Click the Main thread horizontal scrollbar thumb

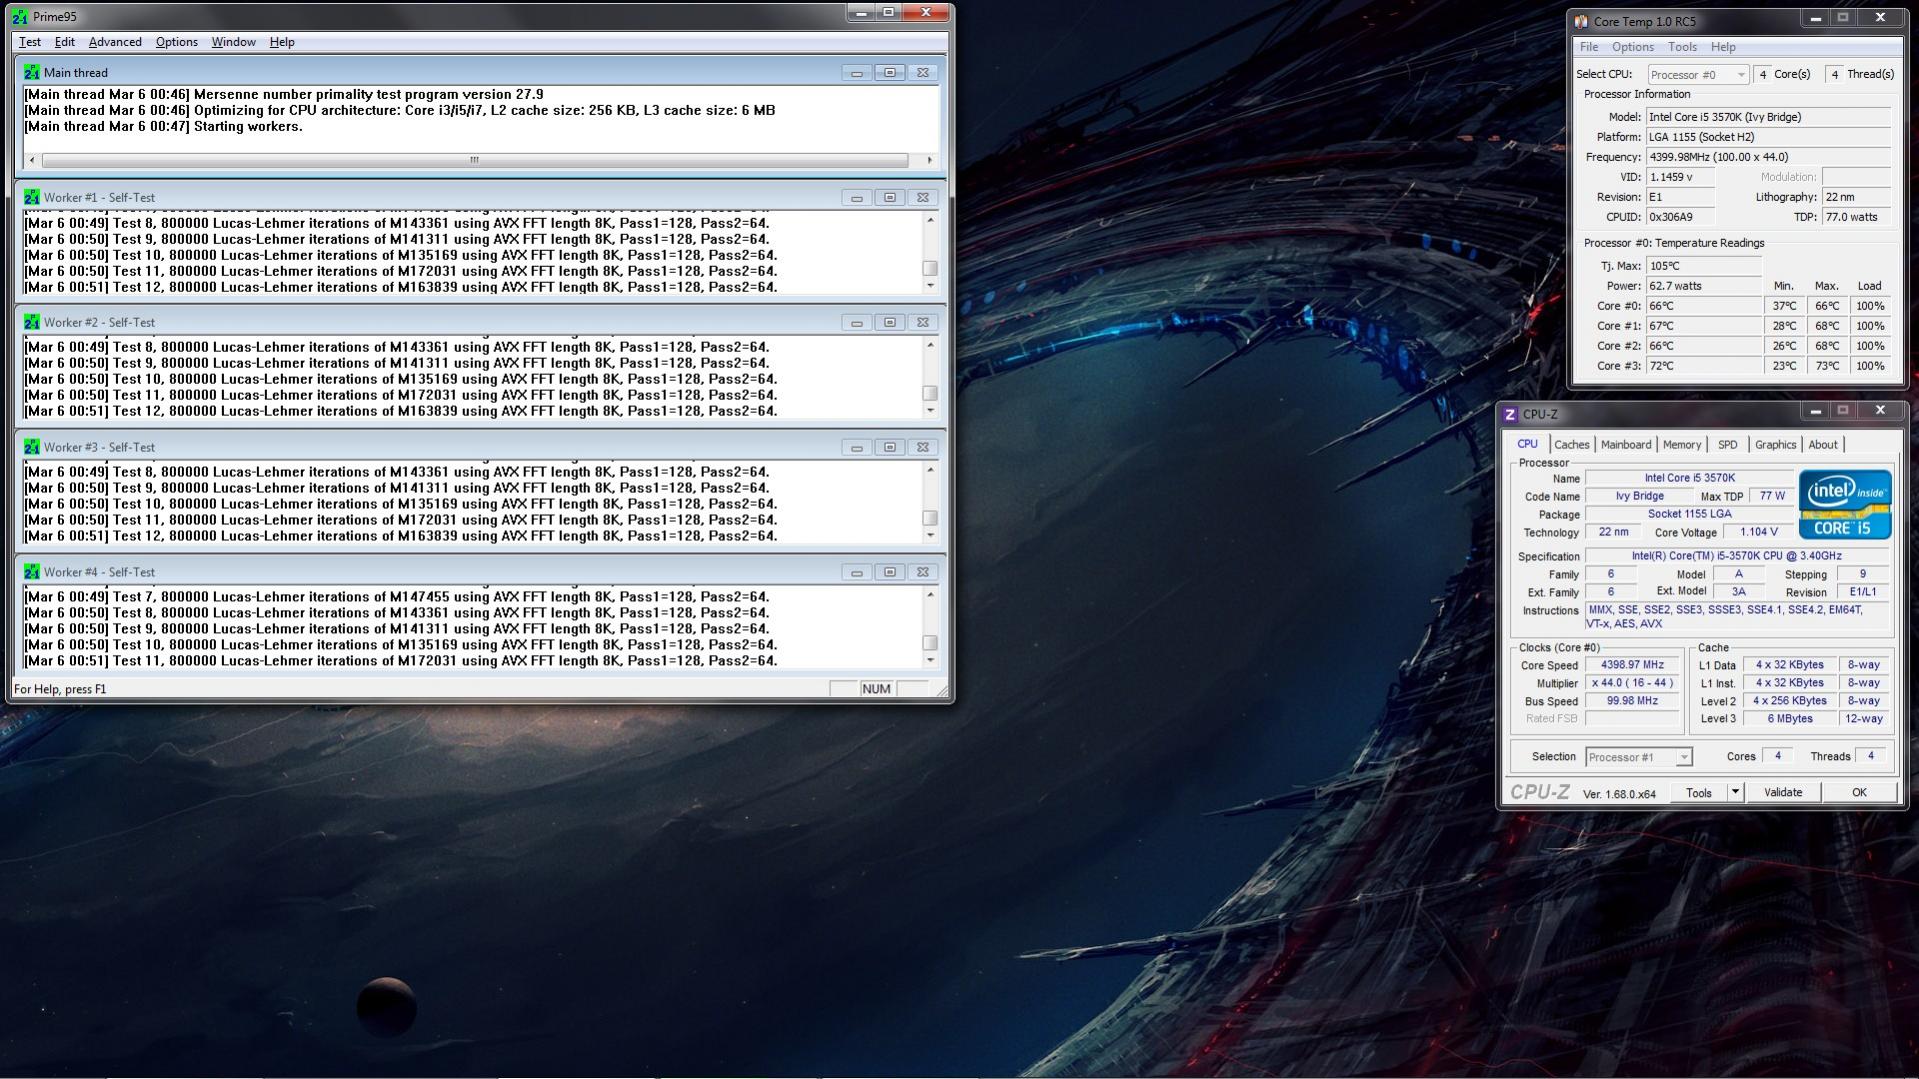point(474,160)
